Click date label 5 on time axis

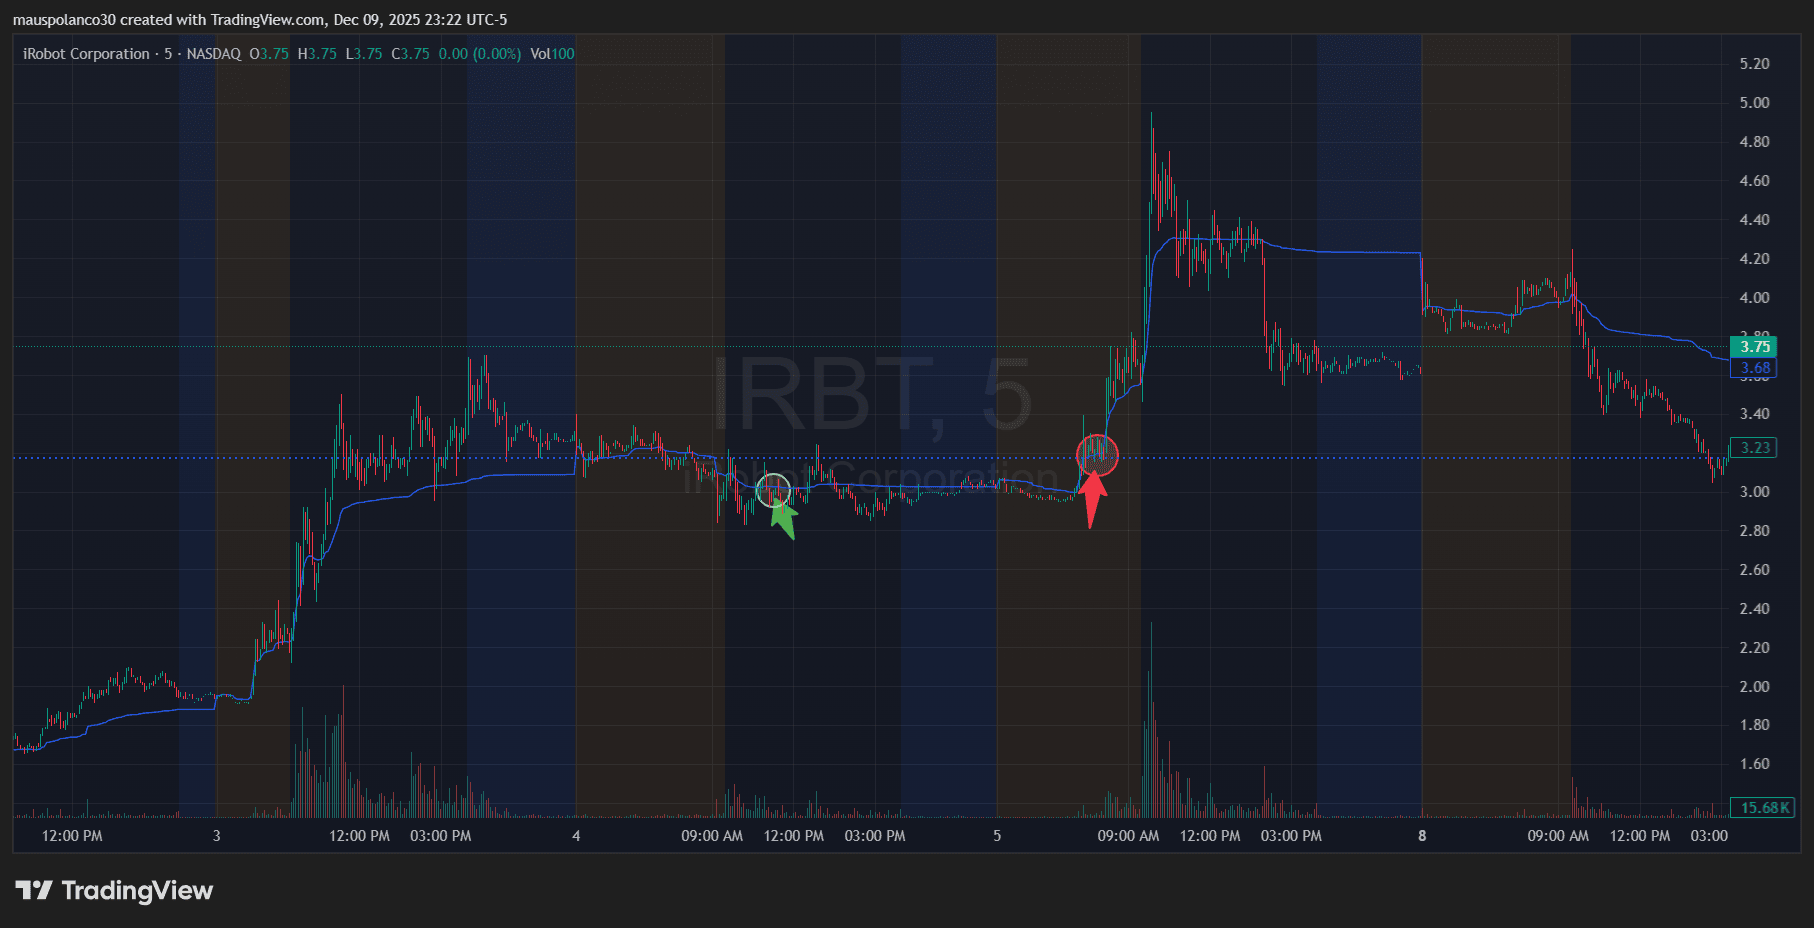click(x=997, y=836)
